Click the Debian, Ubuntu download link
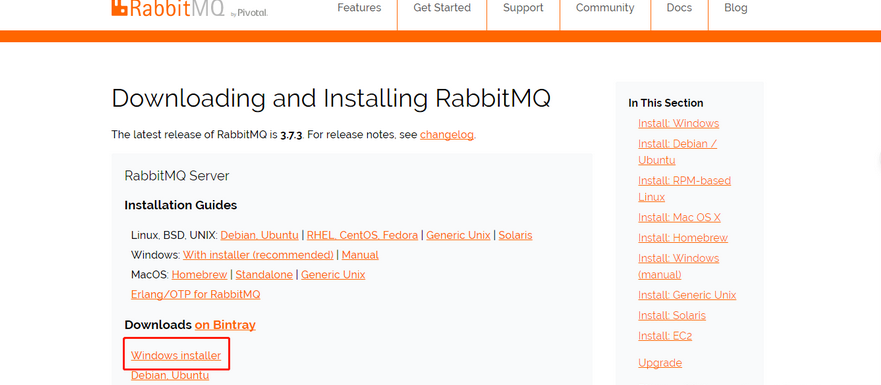 170,375
